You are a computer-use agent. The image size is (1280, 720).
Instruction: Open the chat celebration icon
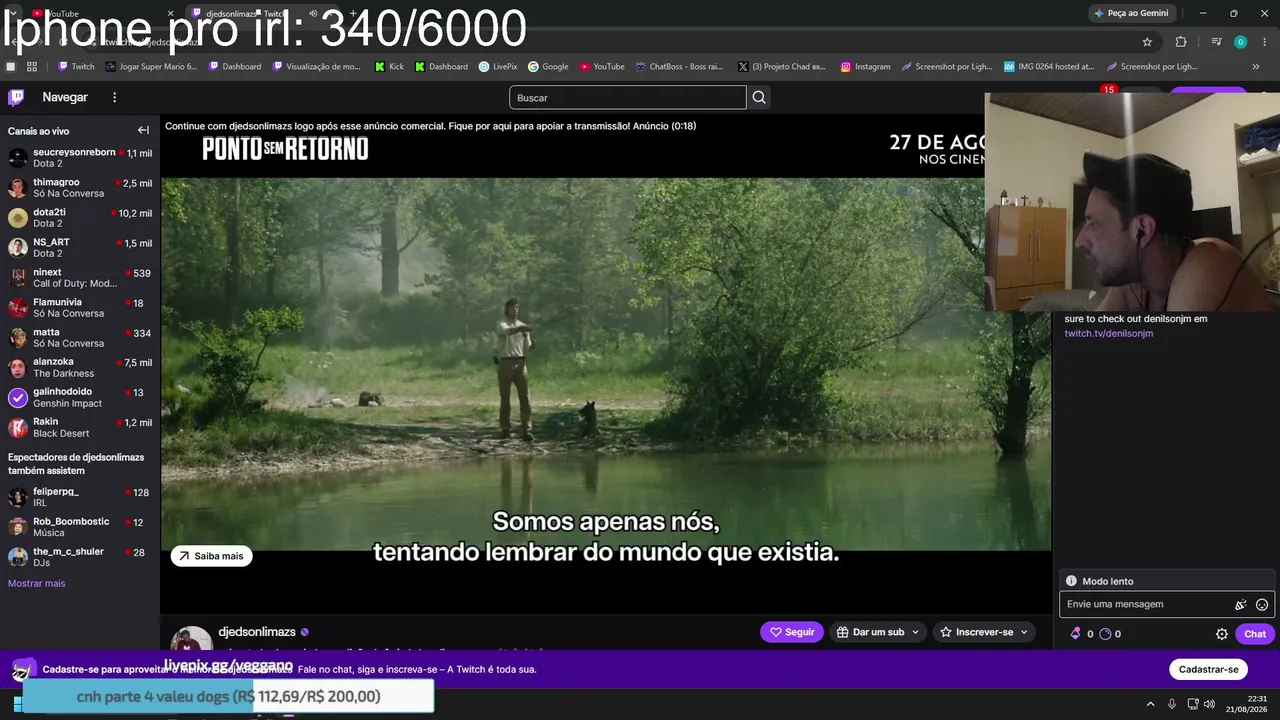coord(1241,604)
